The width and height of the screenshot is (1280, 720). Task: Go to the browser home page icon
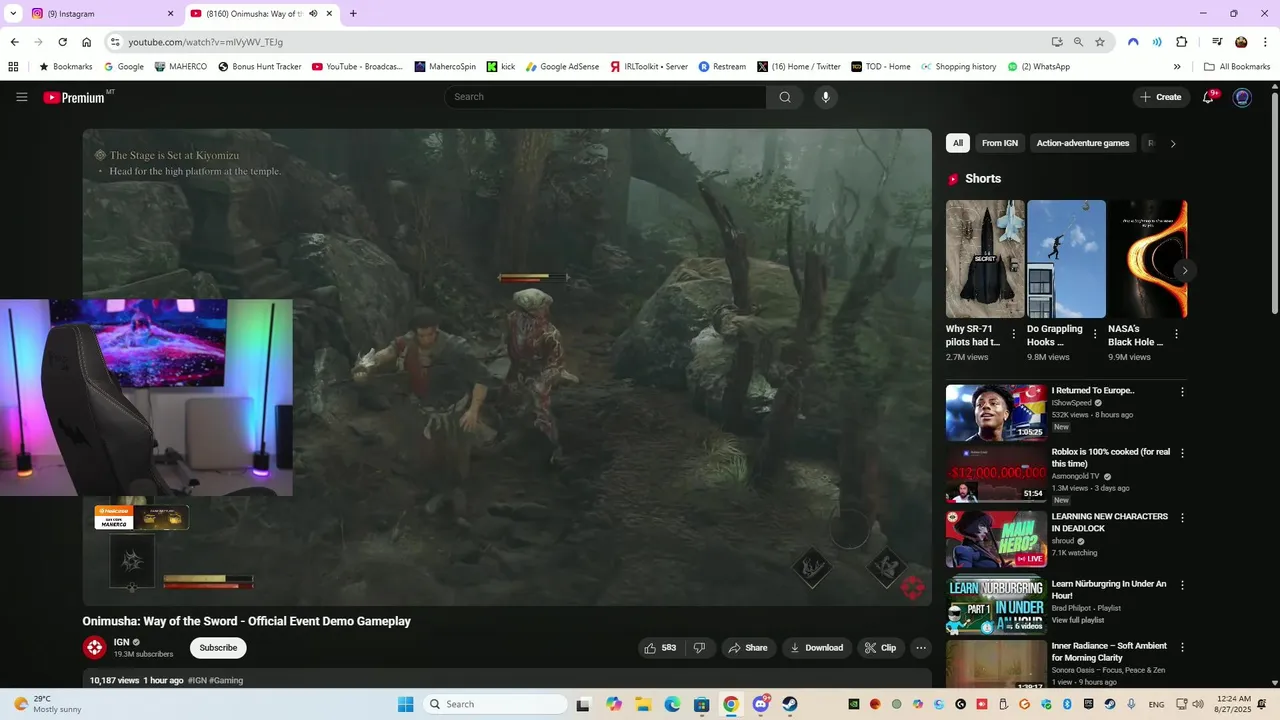click(x=87, y=42)
